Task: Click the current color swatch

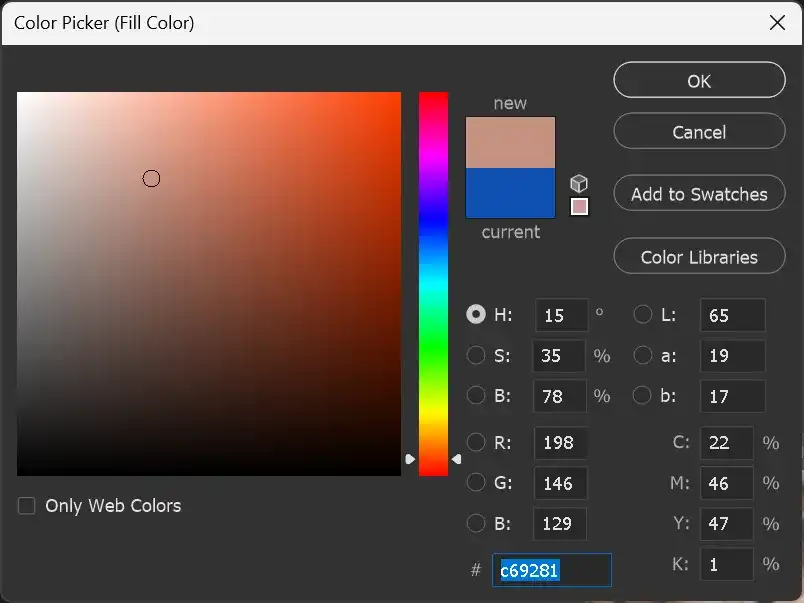Action: click(509, 193)
